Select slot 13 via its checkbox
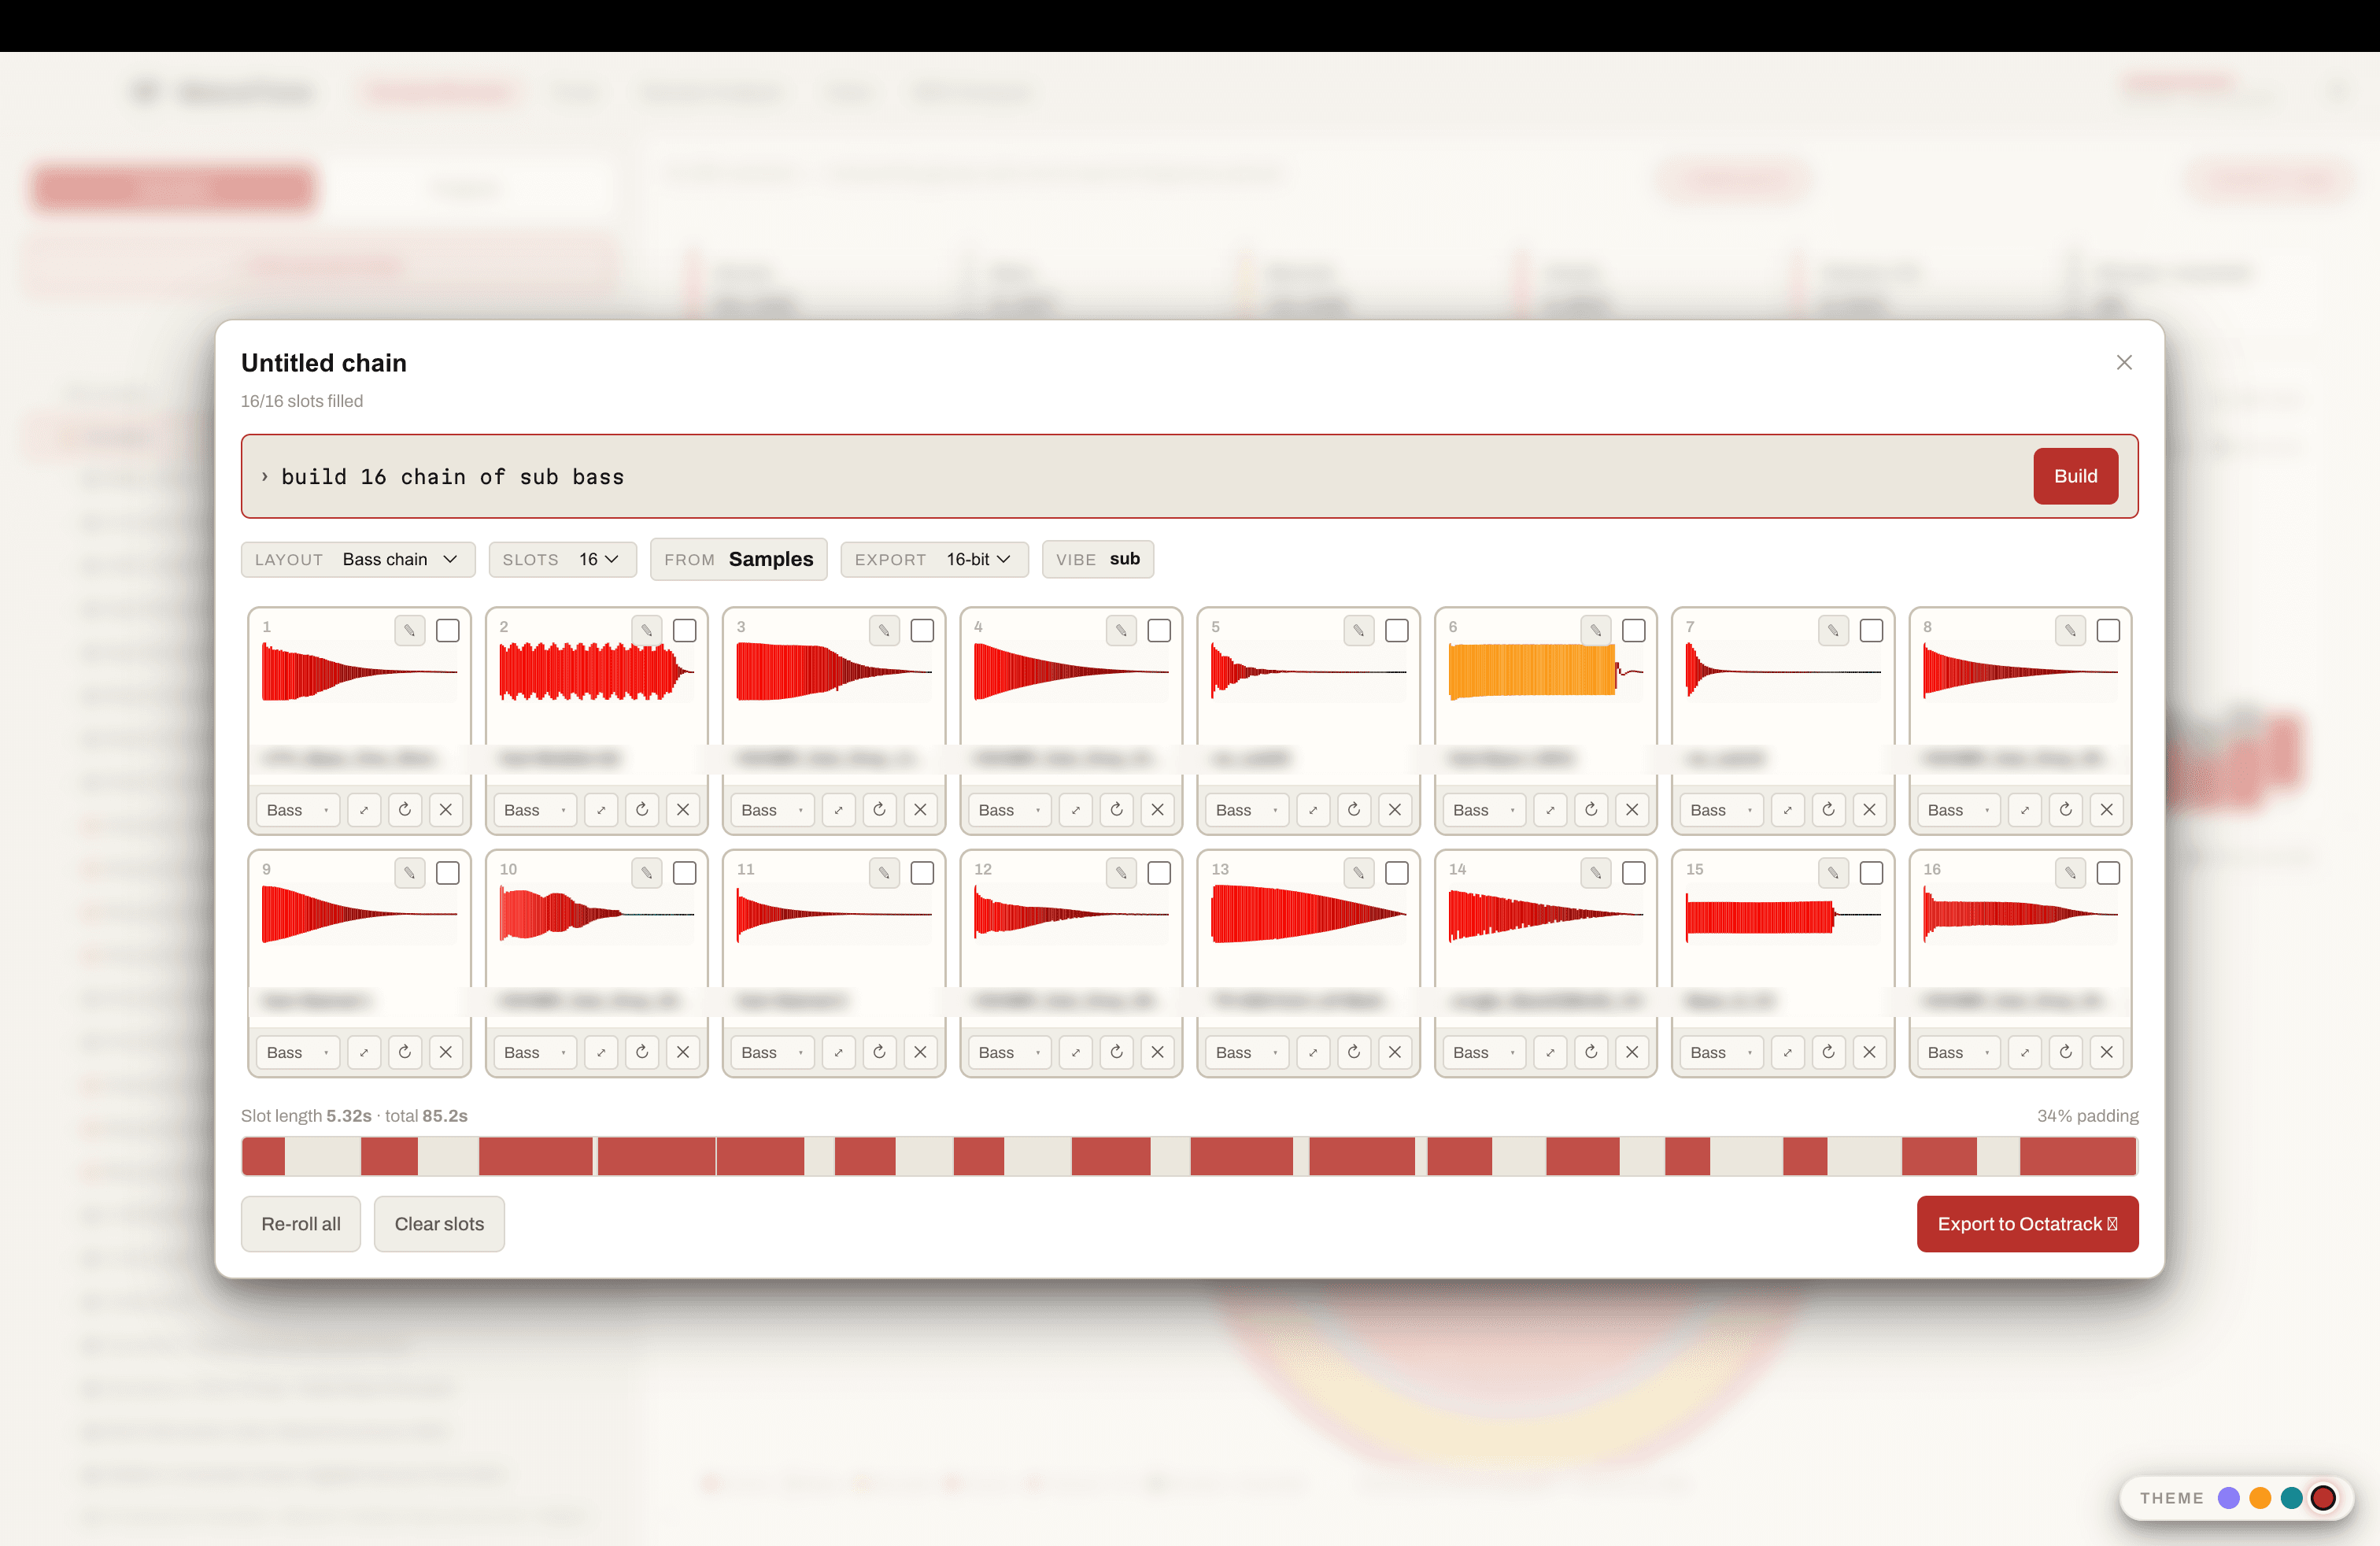 1397,873
